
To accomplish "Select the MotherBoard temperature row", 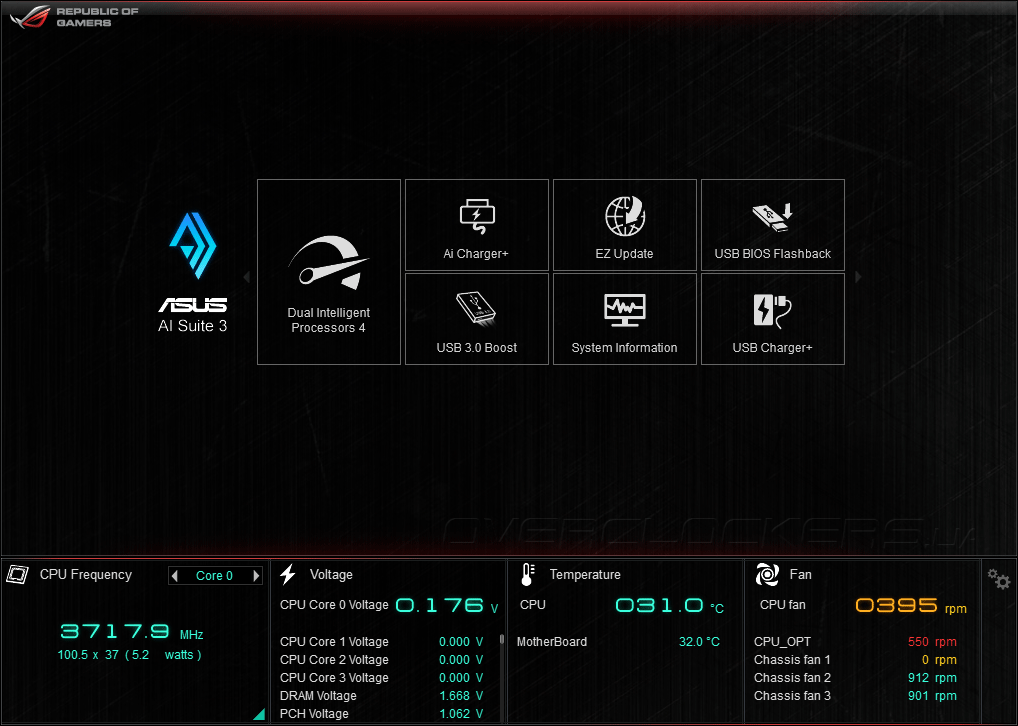I will 619,642.
